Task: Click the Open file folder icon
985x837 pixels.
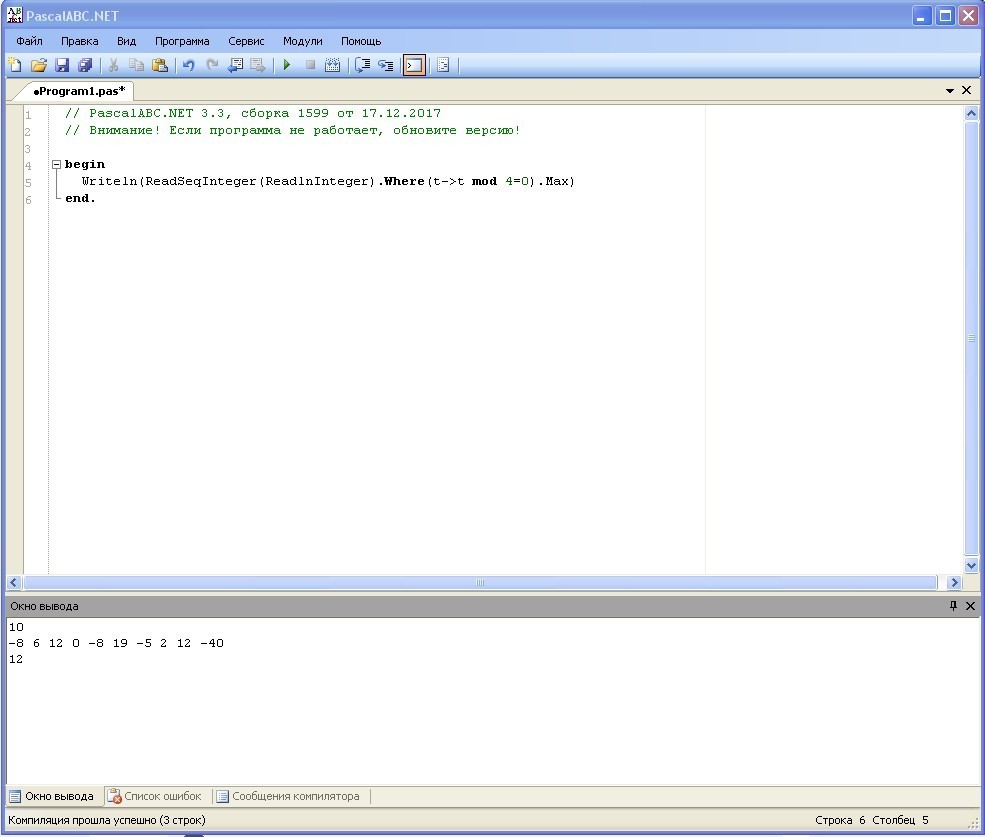Action: 39,66
